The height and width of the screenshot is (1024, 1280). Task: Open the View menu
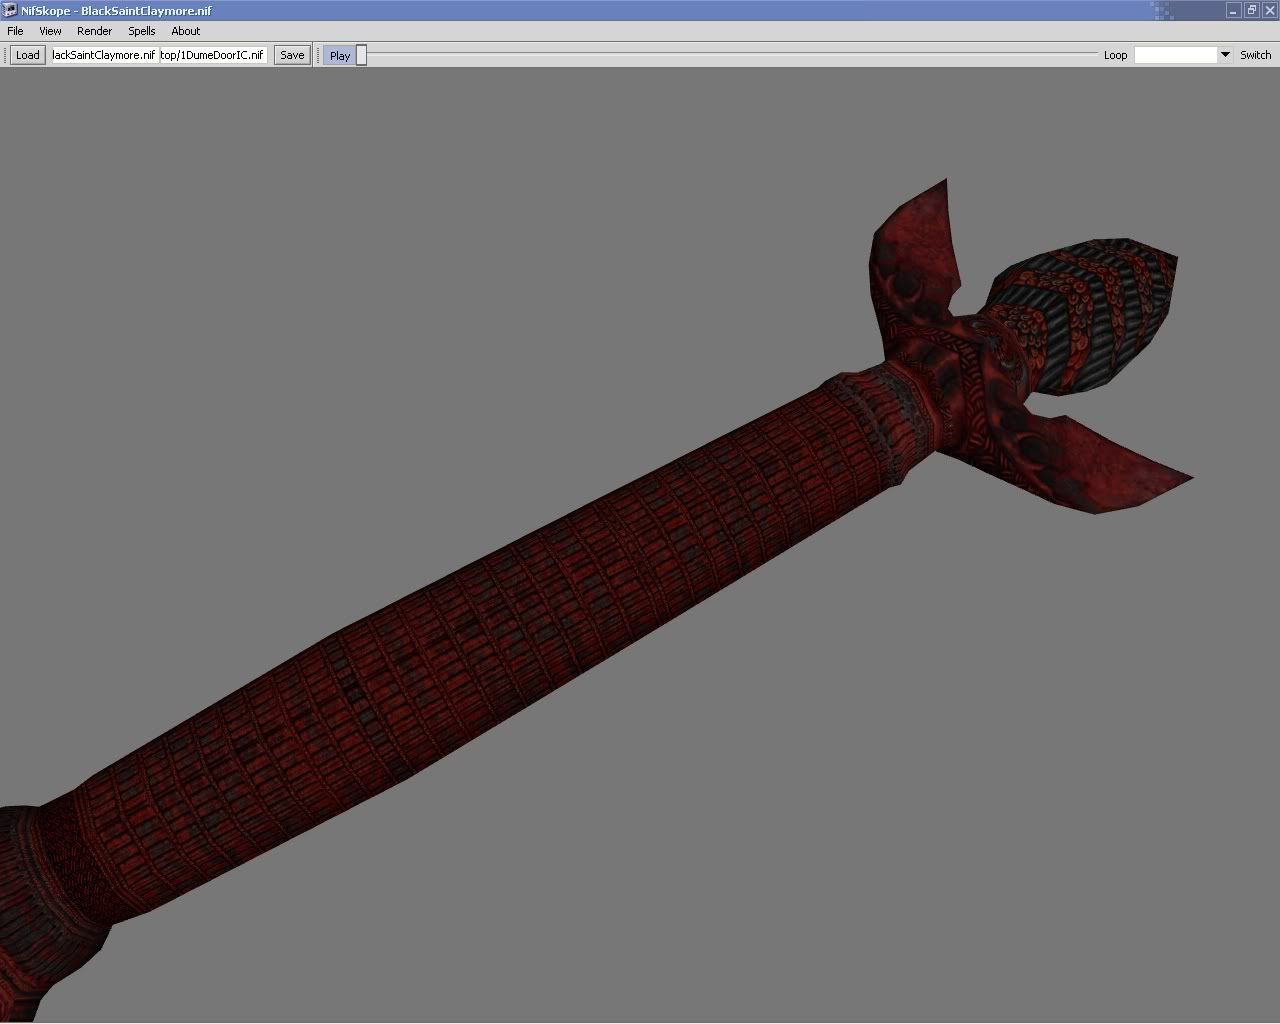point(50,31)
